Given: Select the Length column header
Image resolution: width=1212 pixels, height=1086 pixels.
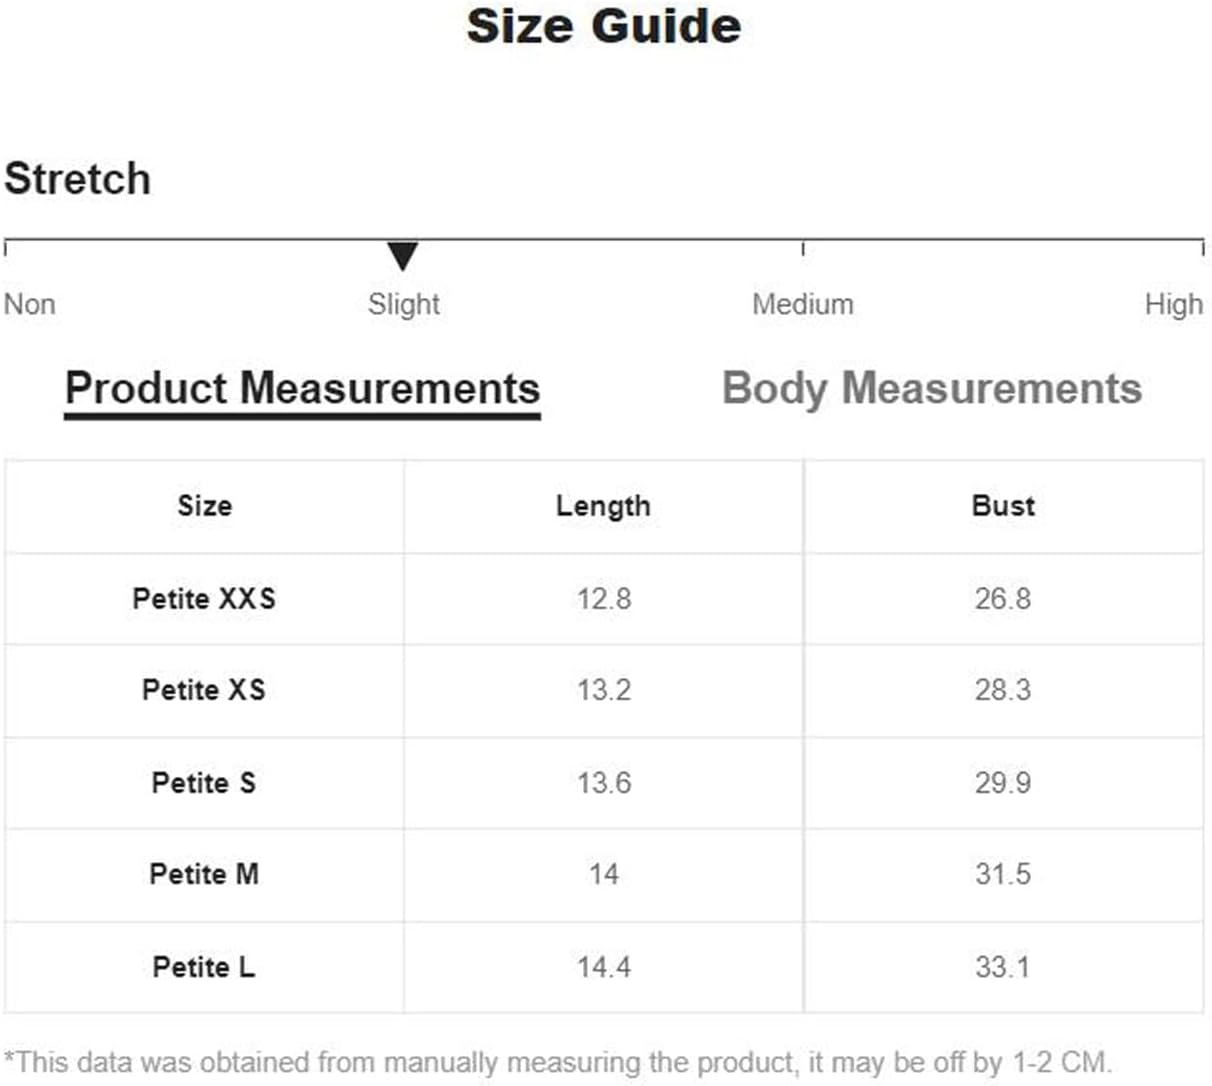Looking at the screenshot, I should [x=603, y=506].
